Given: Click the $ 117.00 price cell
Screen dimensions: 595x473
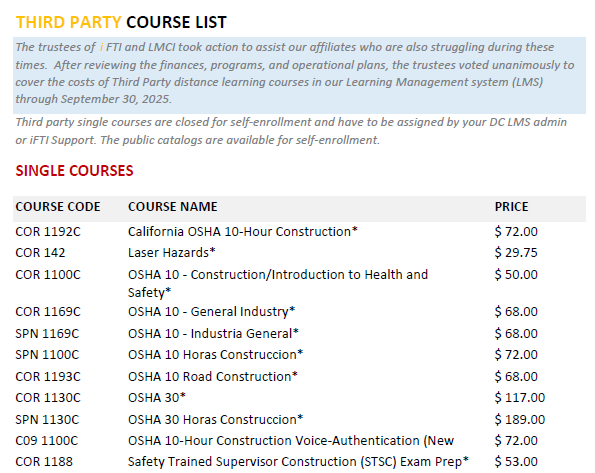Looking at the screenshot, I should point(520,397).
